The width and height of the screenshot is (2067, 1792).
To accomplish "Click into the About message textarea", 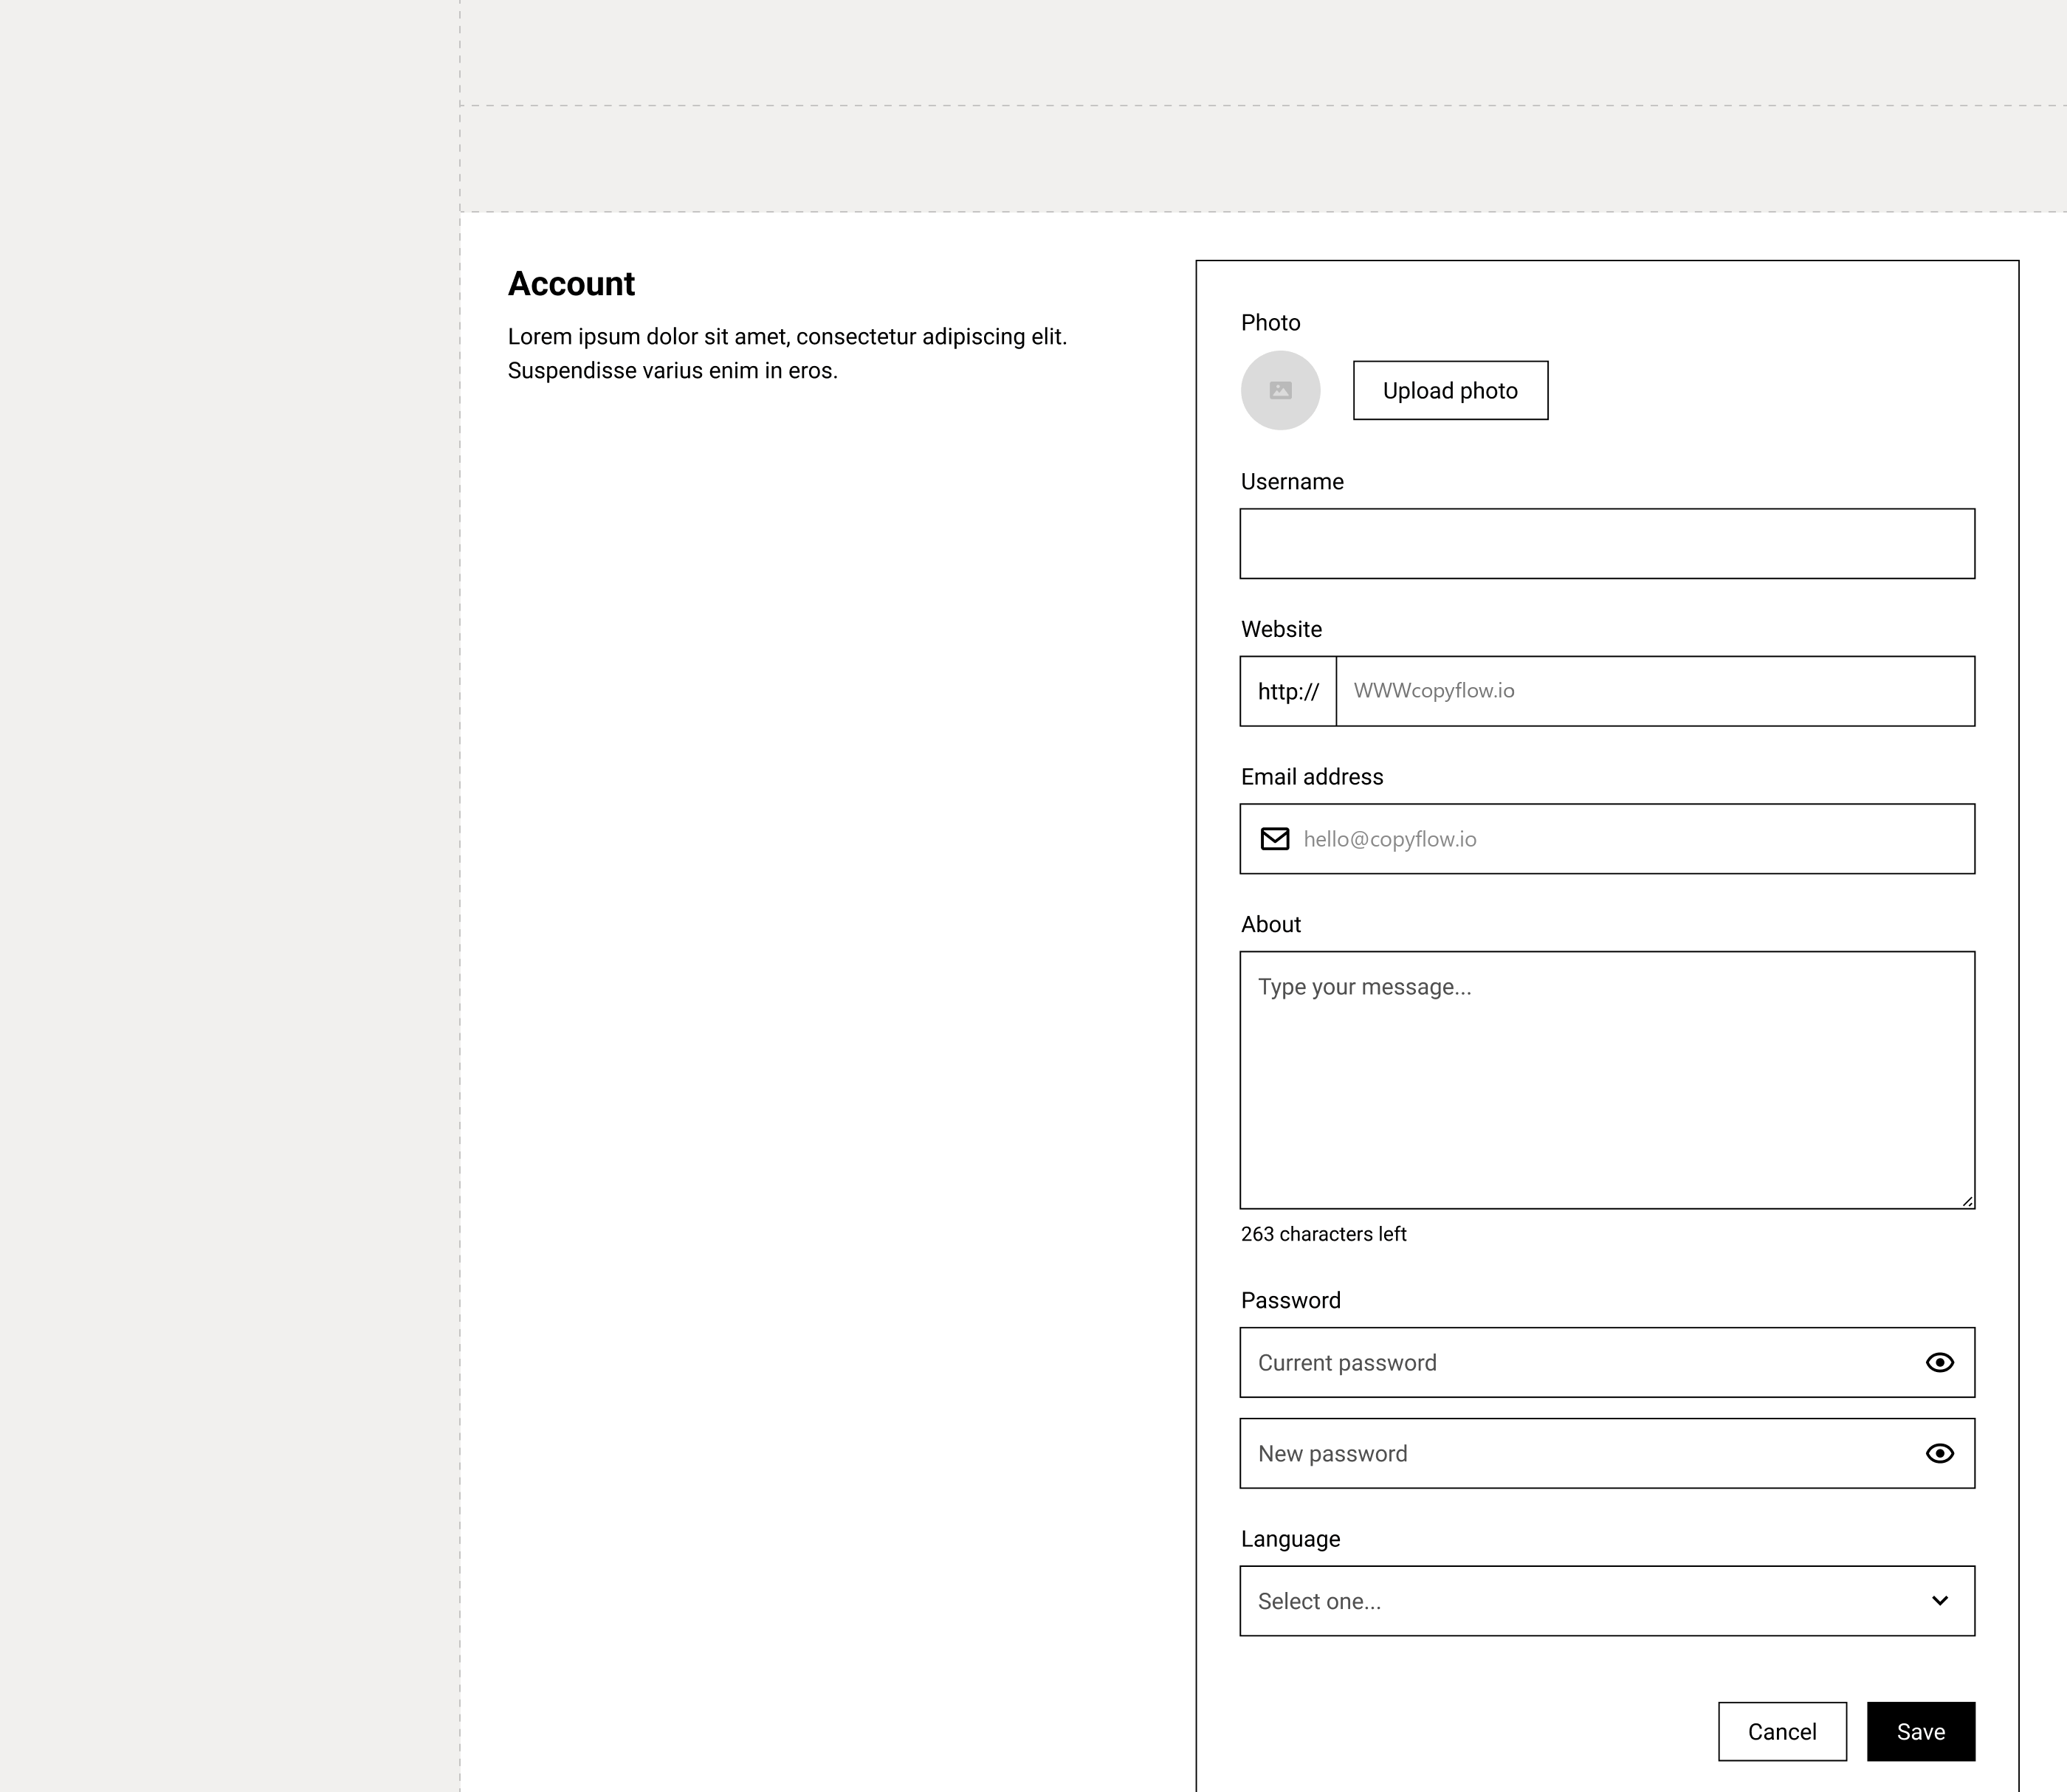I will (x=1607, y=1080).
